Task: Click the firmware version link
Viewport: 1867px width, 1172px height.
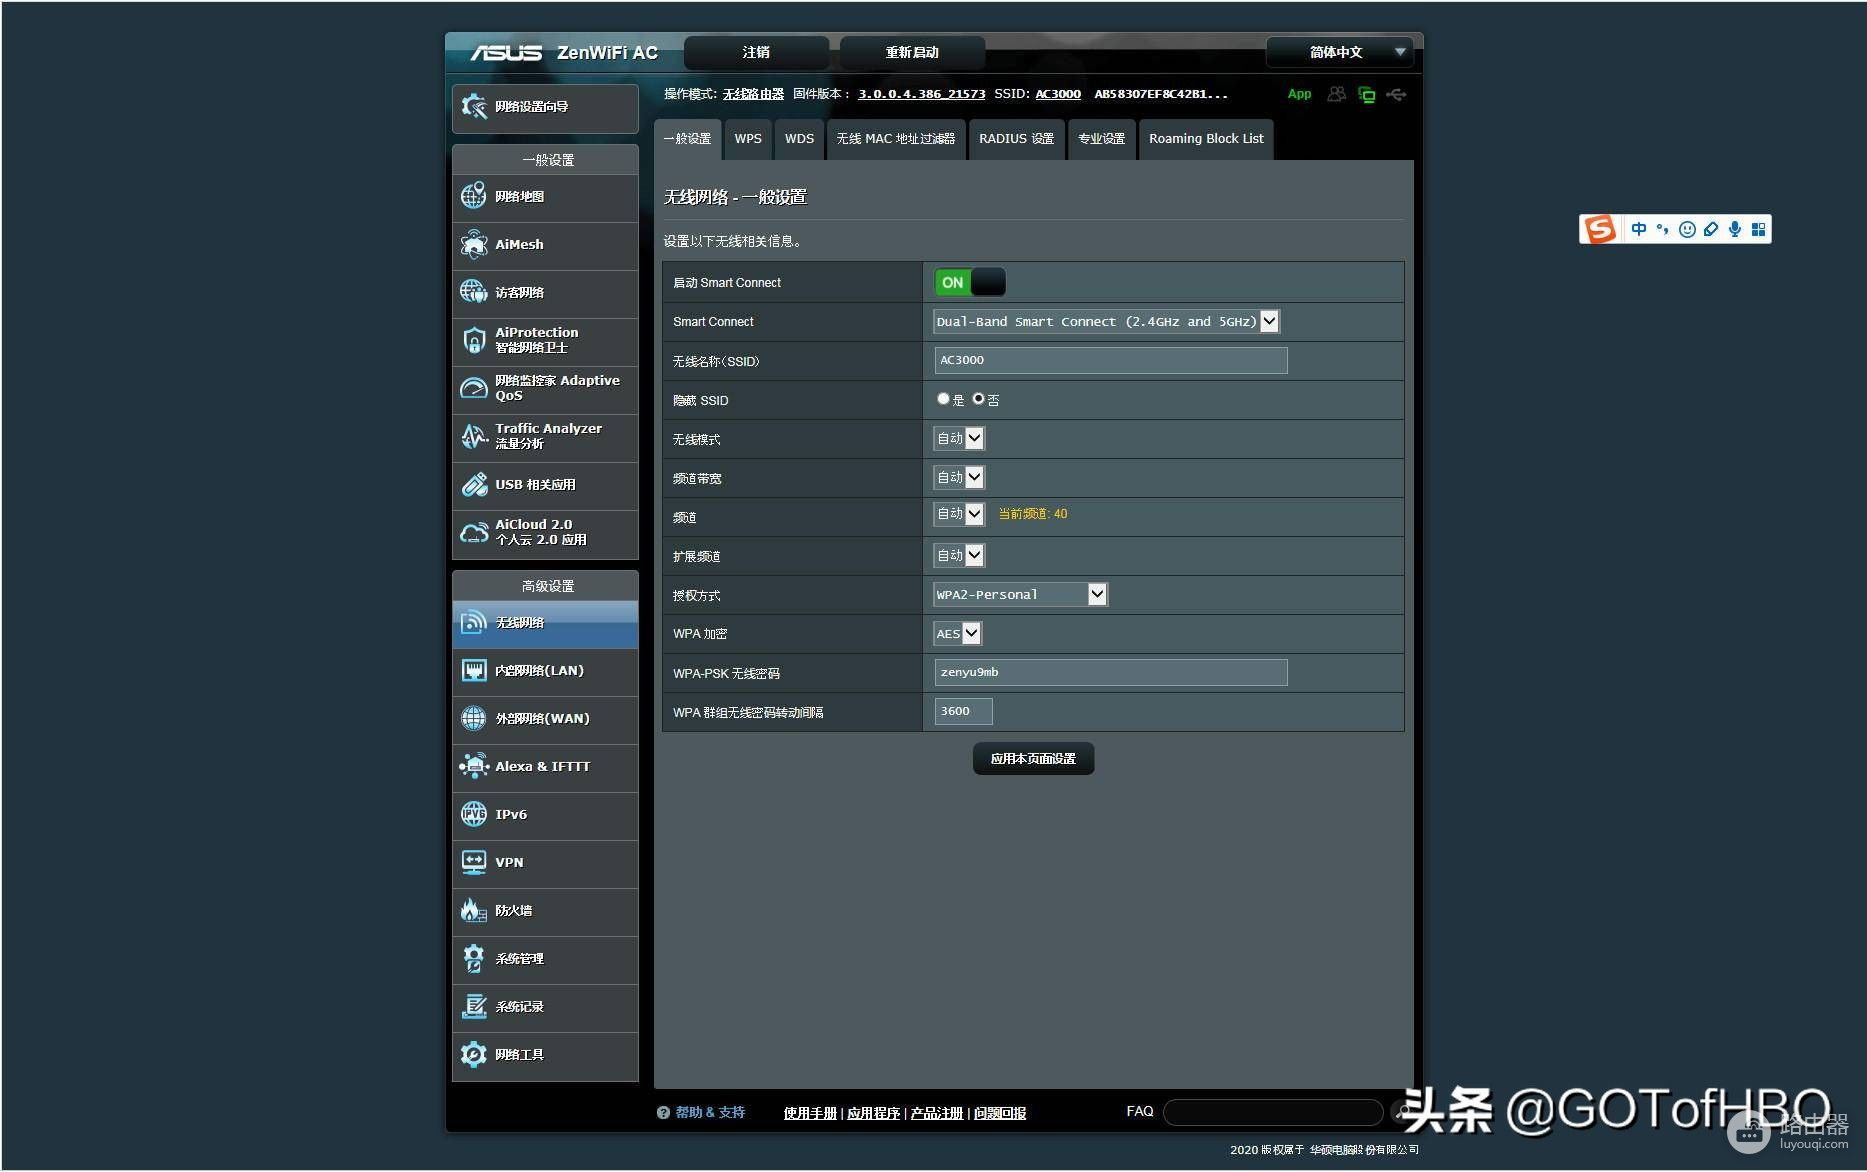Action: point(921,94)
